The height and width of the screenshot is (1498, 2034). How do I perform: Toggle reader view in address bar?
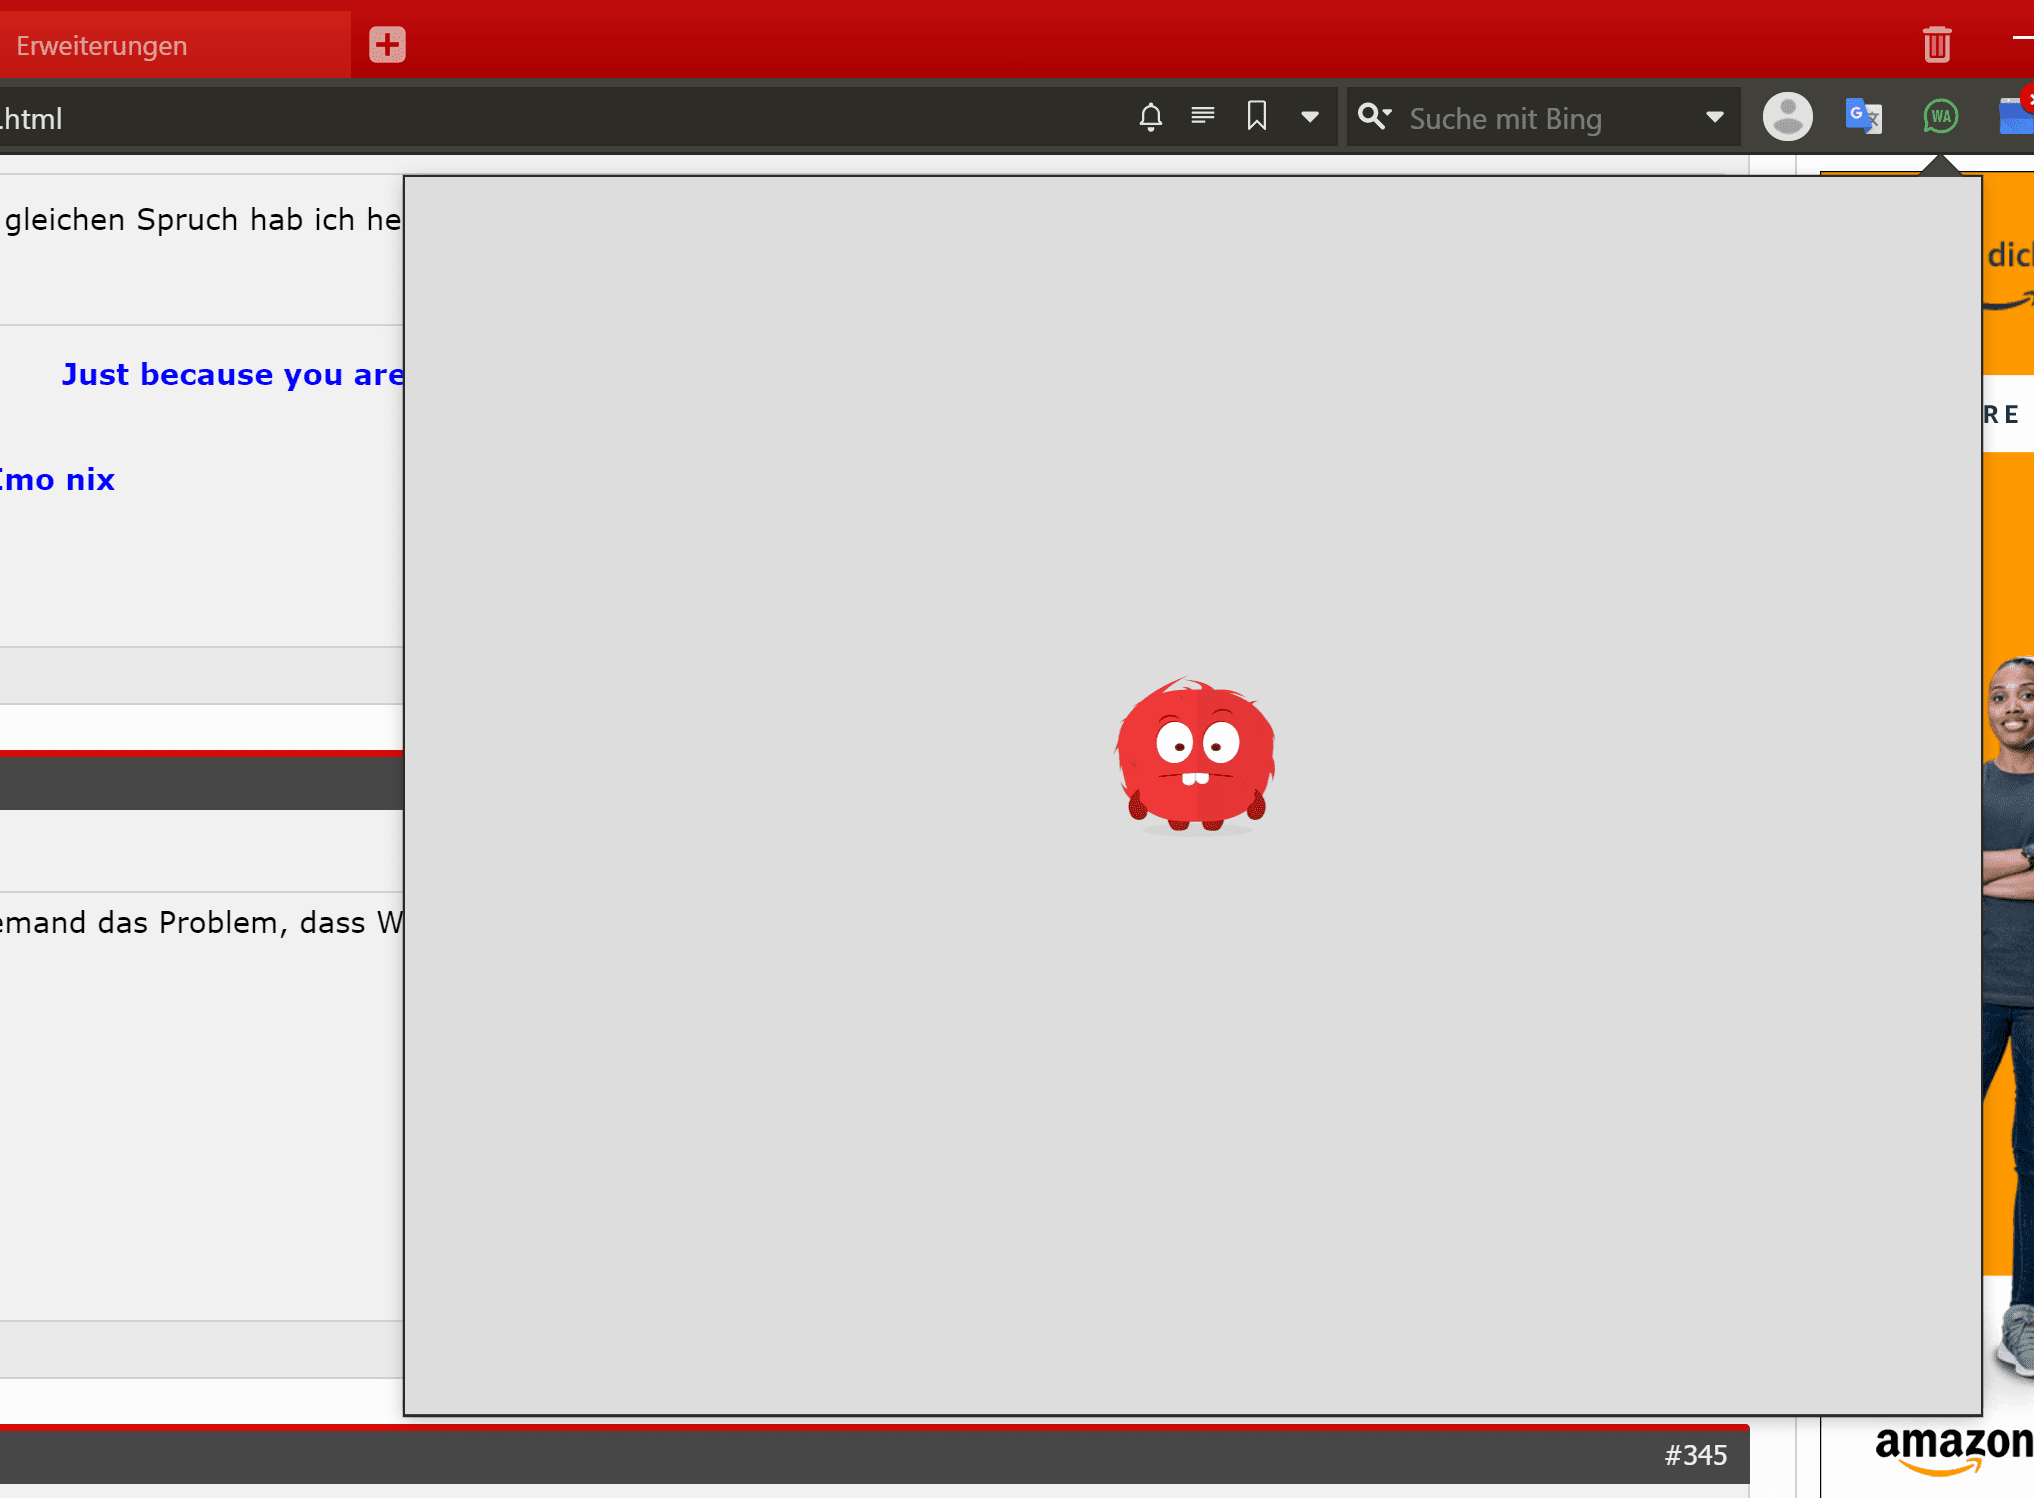(x=1203, y=117)
